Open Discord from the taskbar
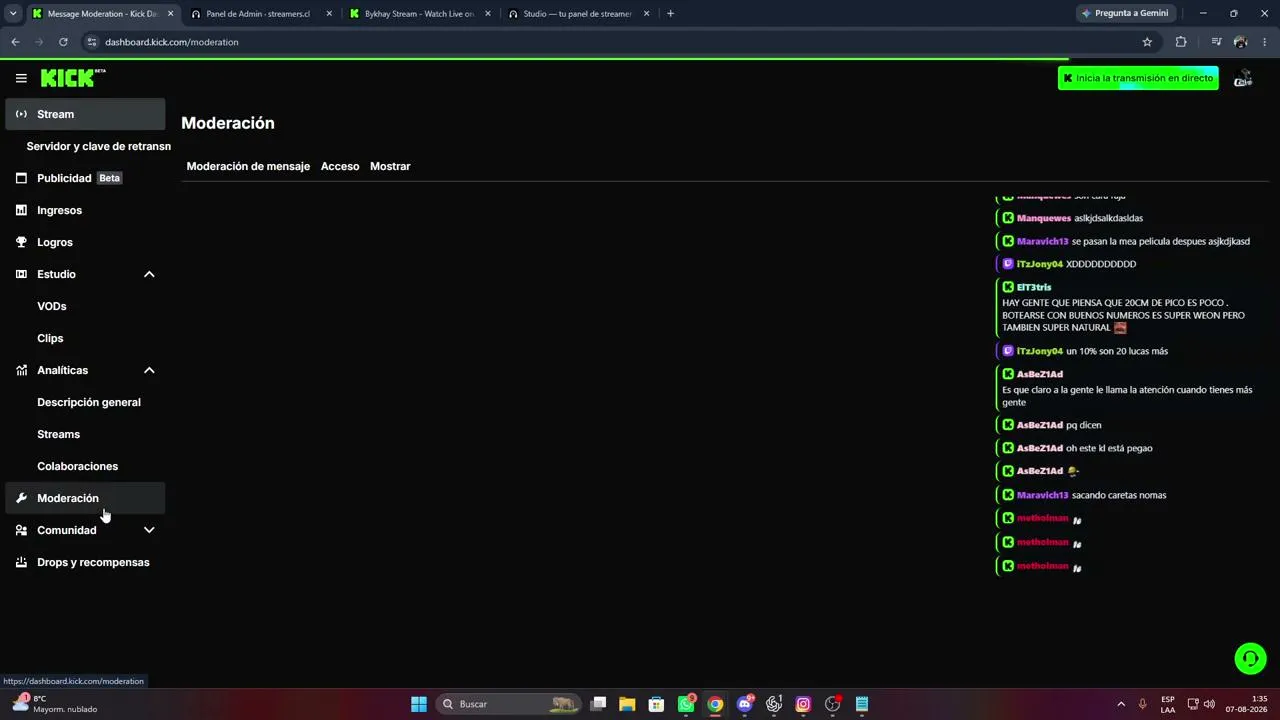The height and width of the screenshot is (720, 1280). [x=745, y=704]
